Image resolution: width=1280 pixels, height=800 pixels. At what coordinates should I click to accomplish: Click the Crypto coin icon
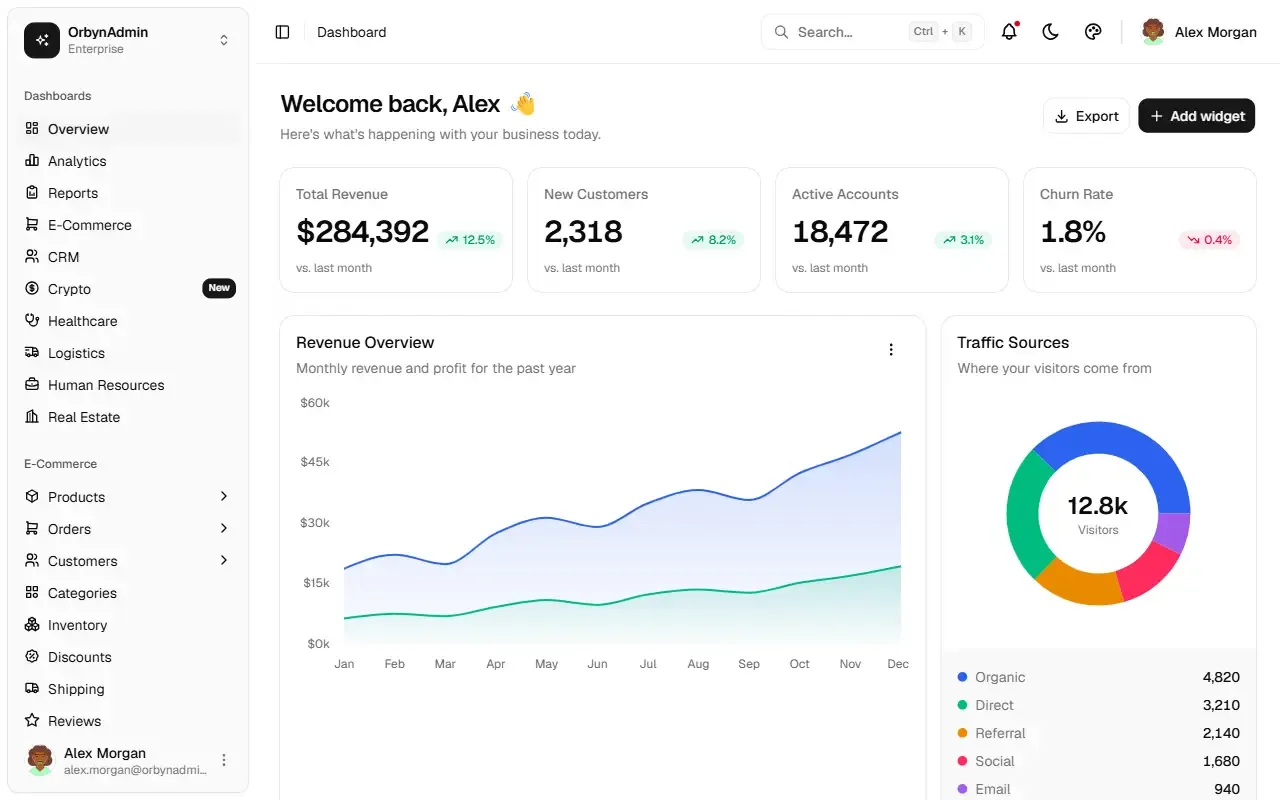32,289
